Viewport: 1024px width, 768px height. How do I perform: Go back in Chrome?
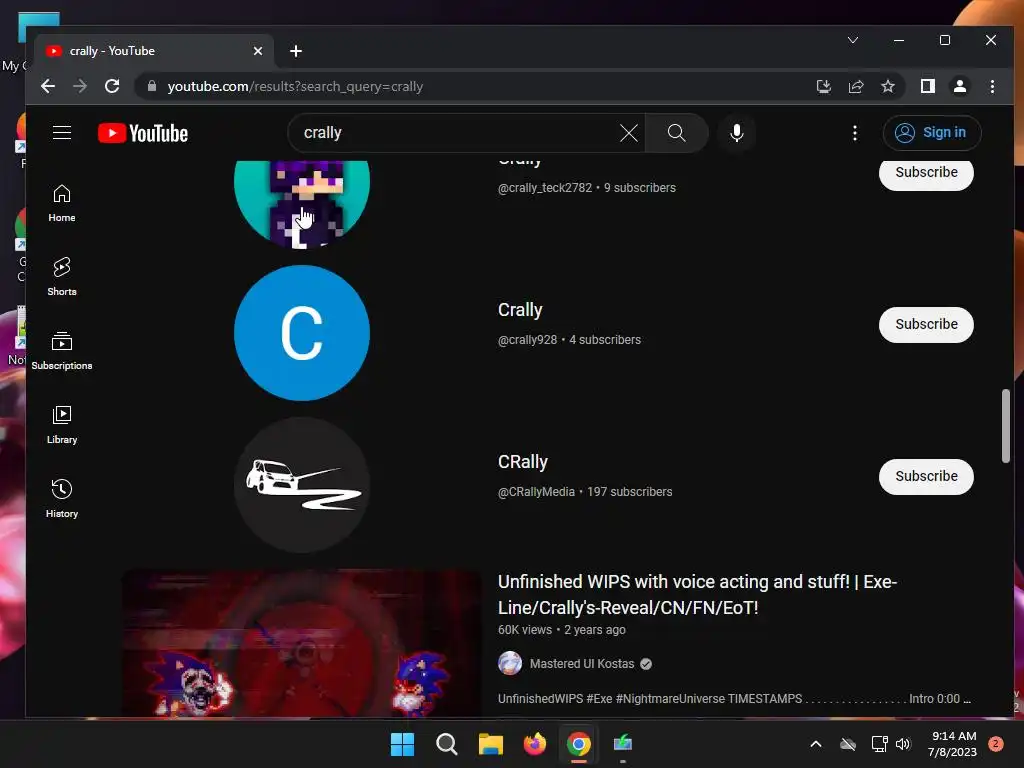click(x=48, y=86)
